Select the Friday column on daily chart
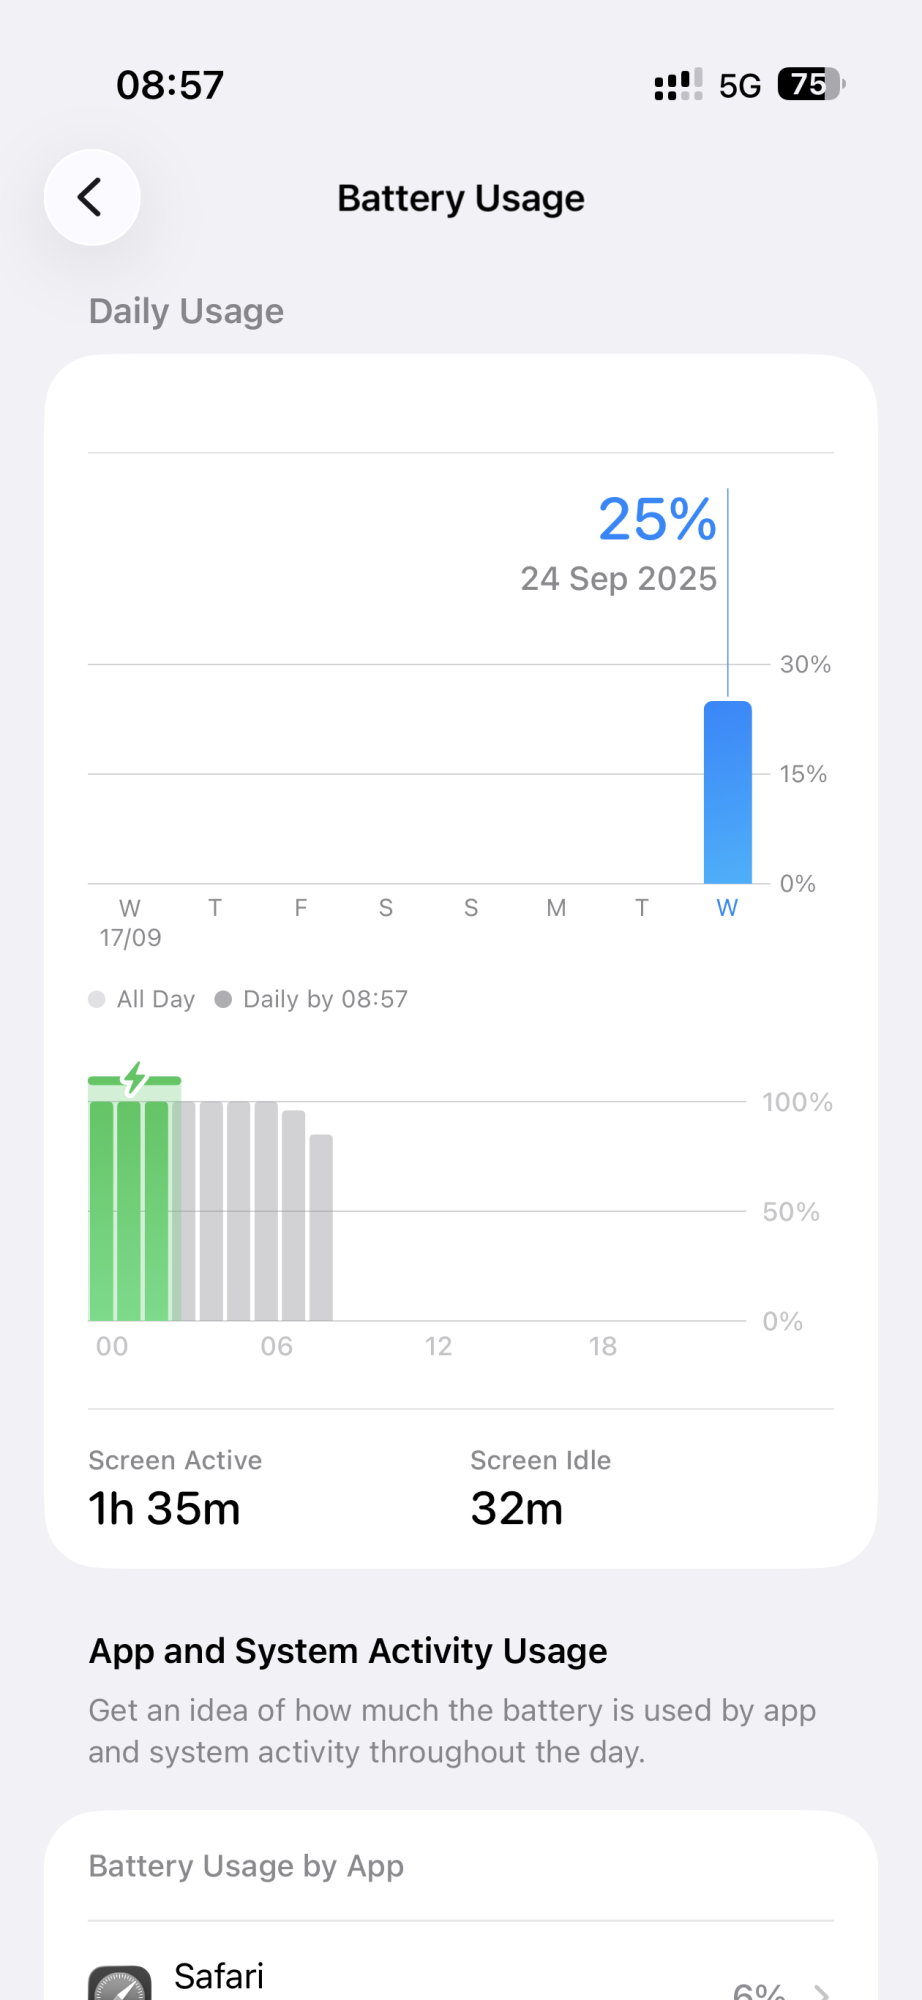Screen dimensions: 922x2000 click(300, 908)
